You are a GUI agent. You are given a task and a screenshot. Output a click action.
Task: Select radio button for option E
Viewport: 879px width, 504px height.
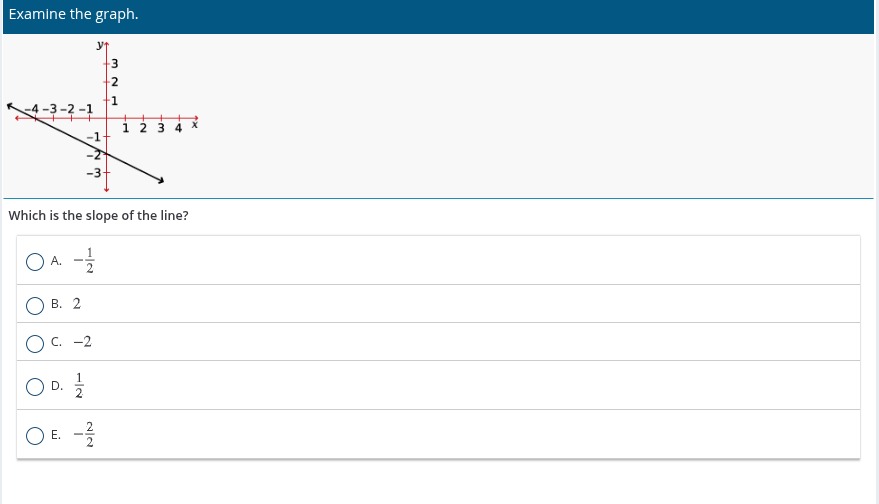click(35, 436)
